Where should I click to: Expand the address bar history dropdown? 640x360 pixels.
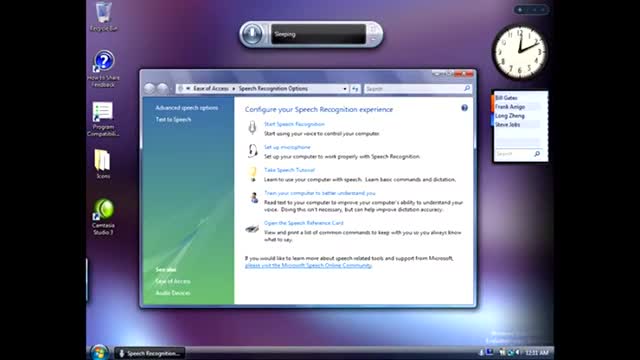point(345,89)
